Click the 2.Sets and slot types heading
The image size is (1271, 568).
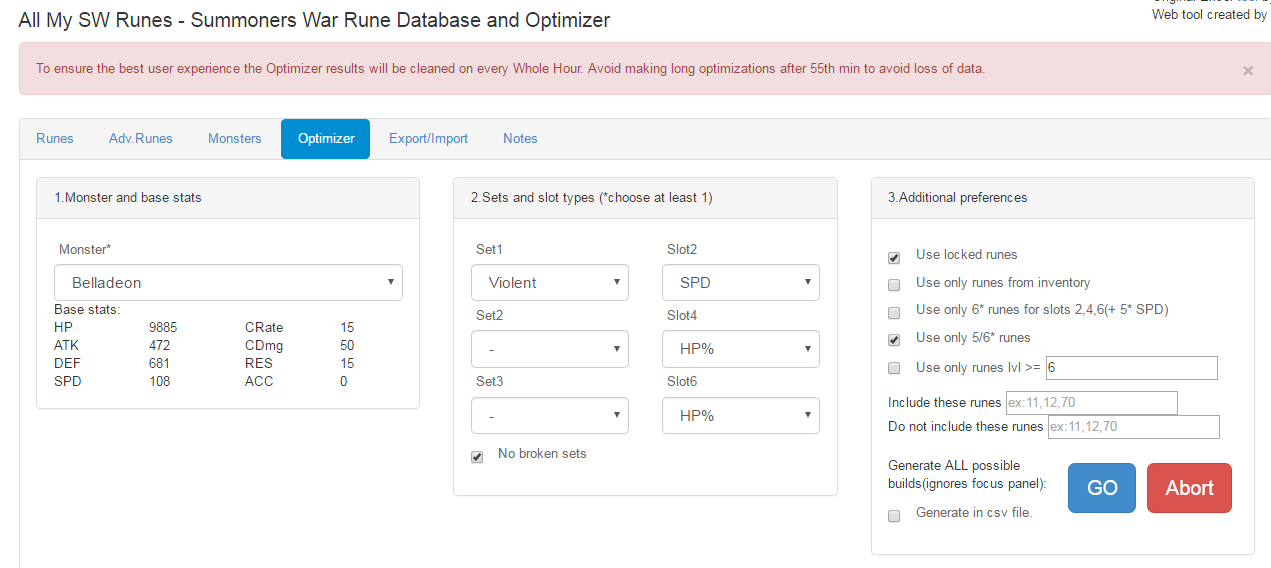pos(591,198)
